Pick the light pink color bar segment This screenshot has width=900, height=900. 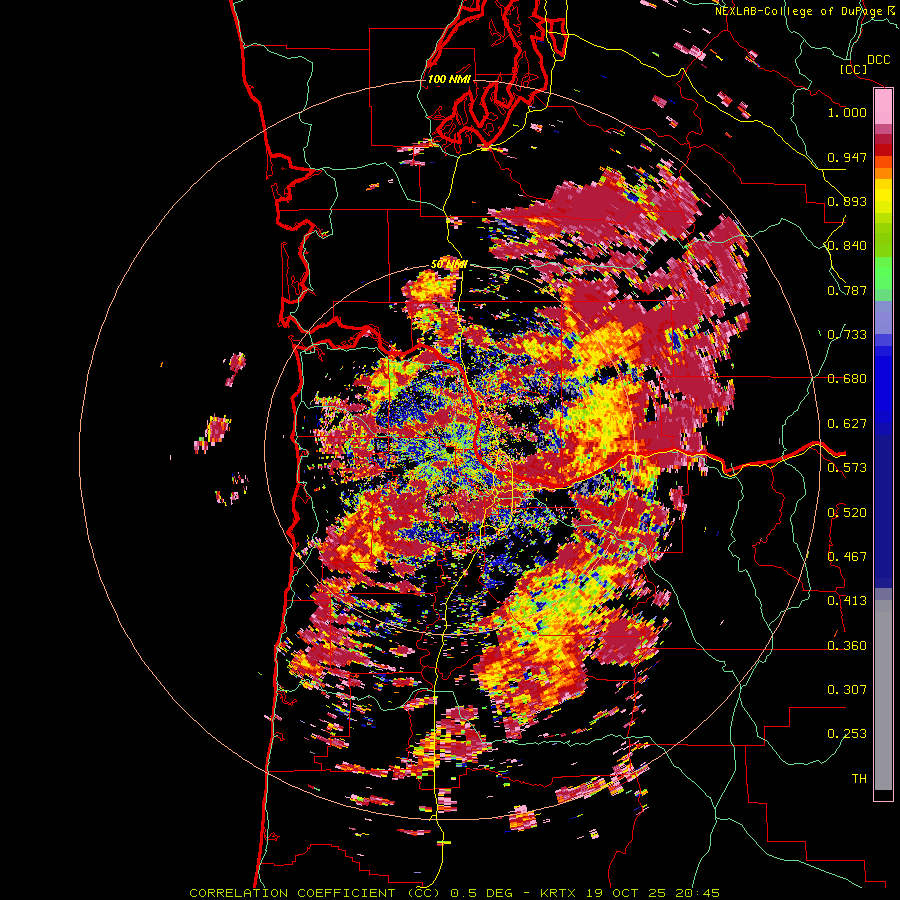click(x=883, y=106)
